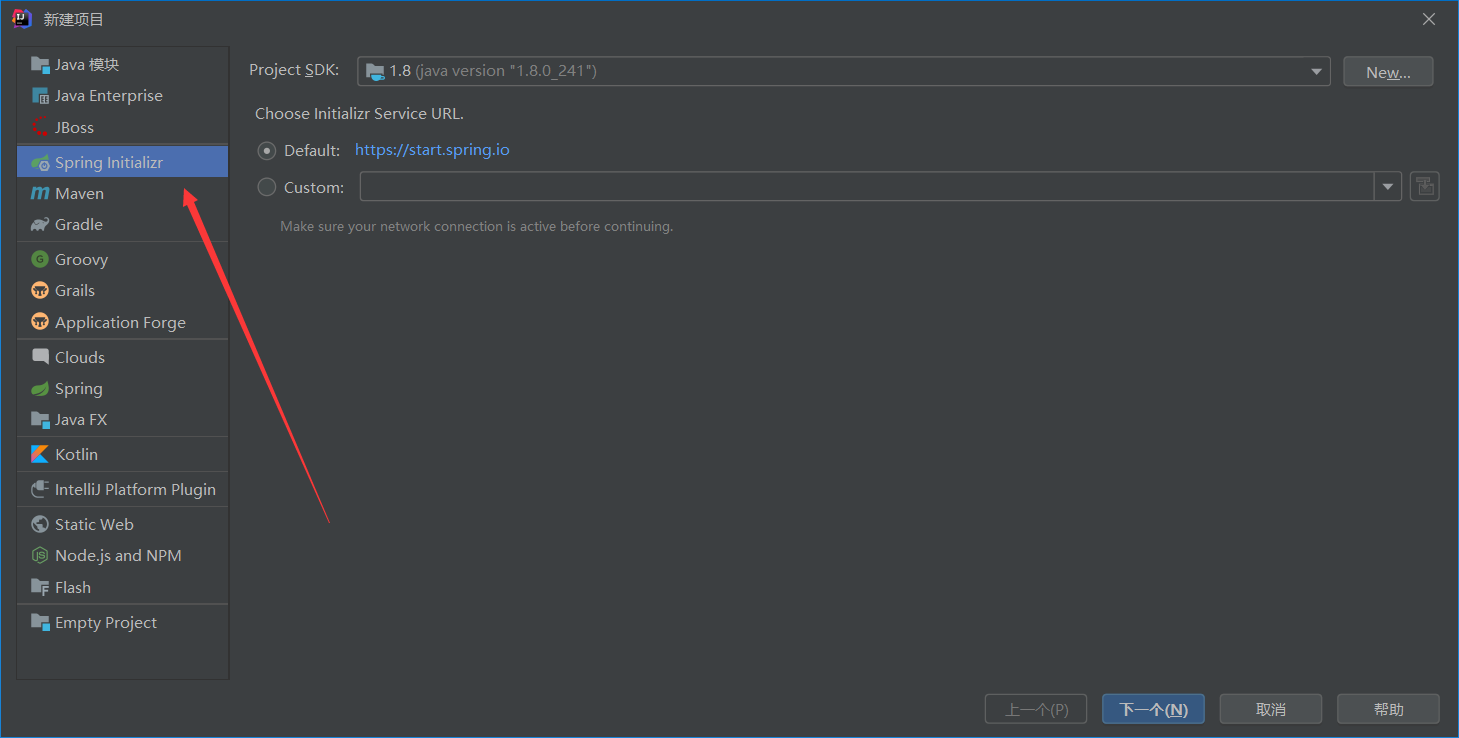1459x738 pixels.
Task: Click the Flash folder icon
Action: tap(40, 587)
